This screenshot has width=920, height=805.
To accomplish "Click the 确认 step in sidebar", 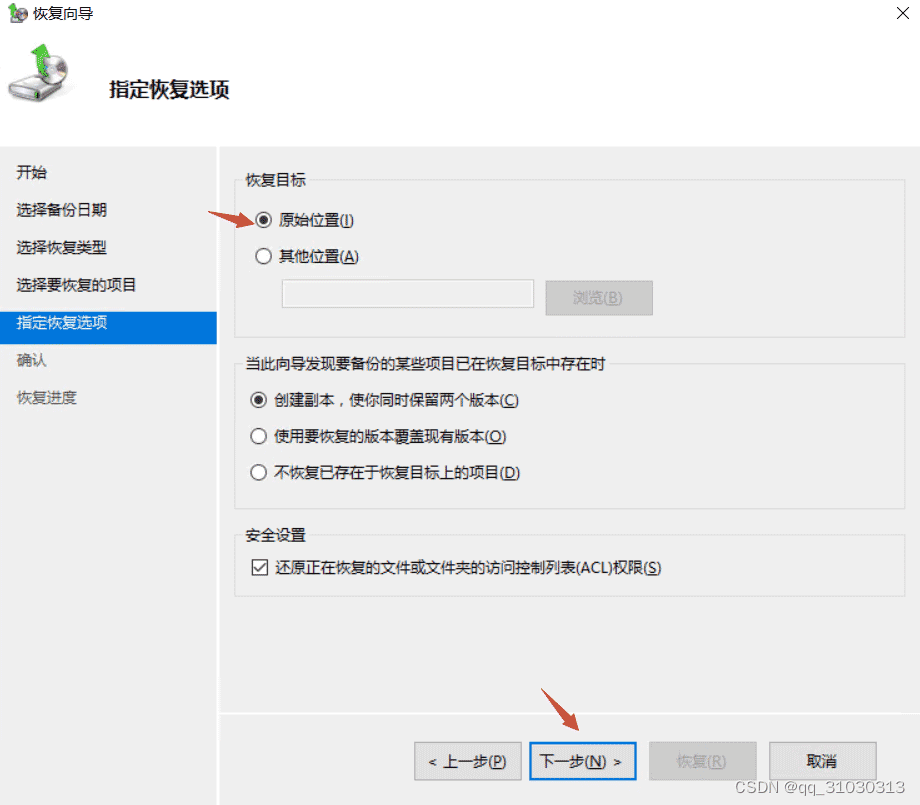I will [32, 360].
